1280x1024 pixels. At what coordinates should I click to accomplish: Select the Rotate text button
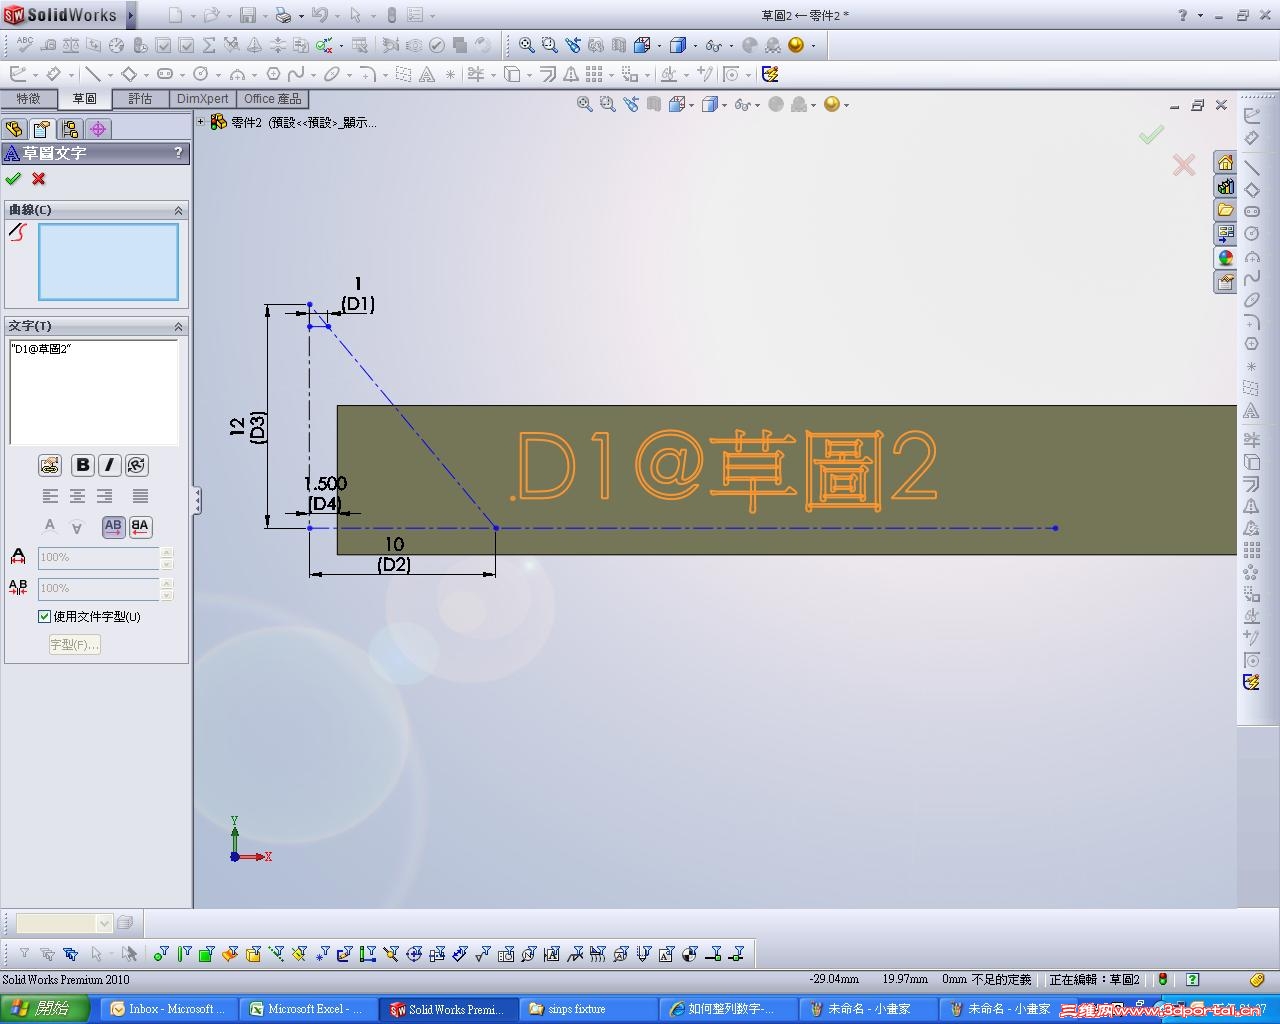click(137, 465)
